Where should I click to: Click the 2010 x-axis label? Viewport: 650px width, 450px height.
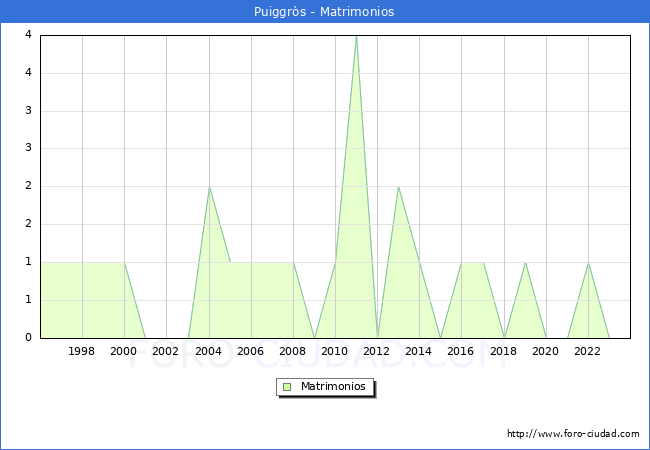click(335, 351)
